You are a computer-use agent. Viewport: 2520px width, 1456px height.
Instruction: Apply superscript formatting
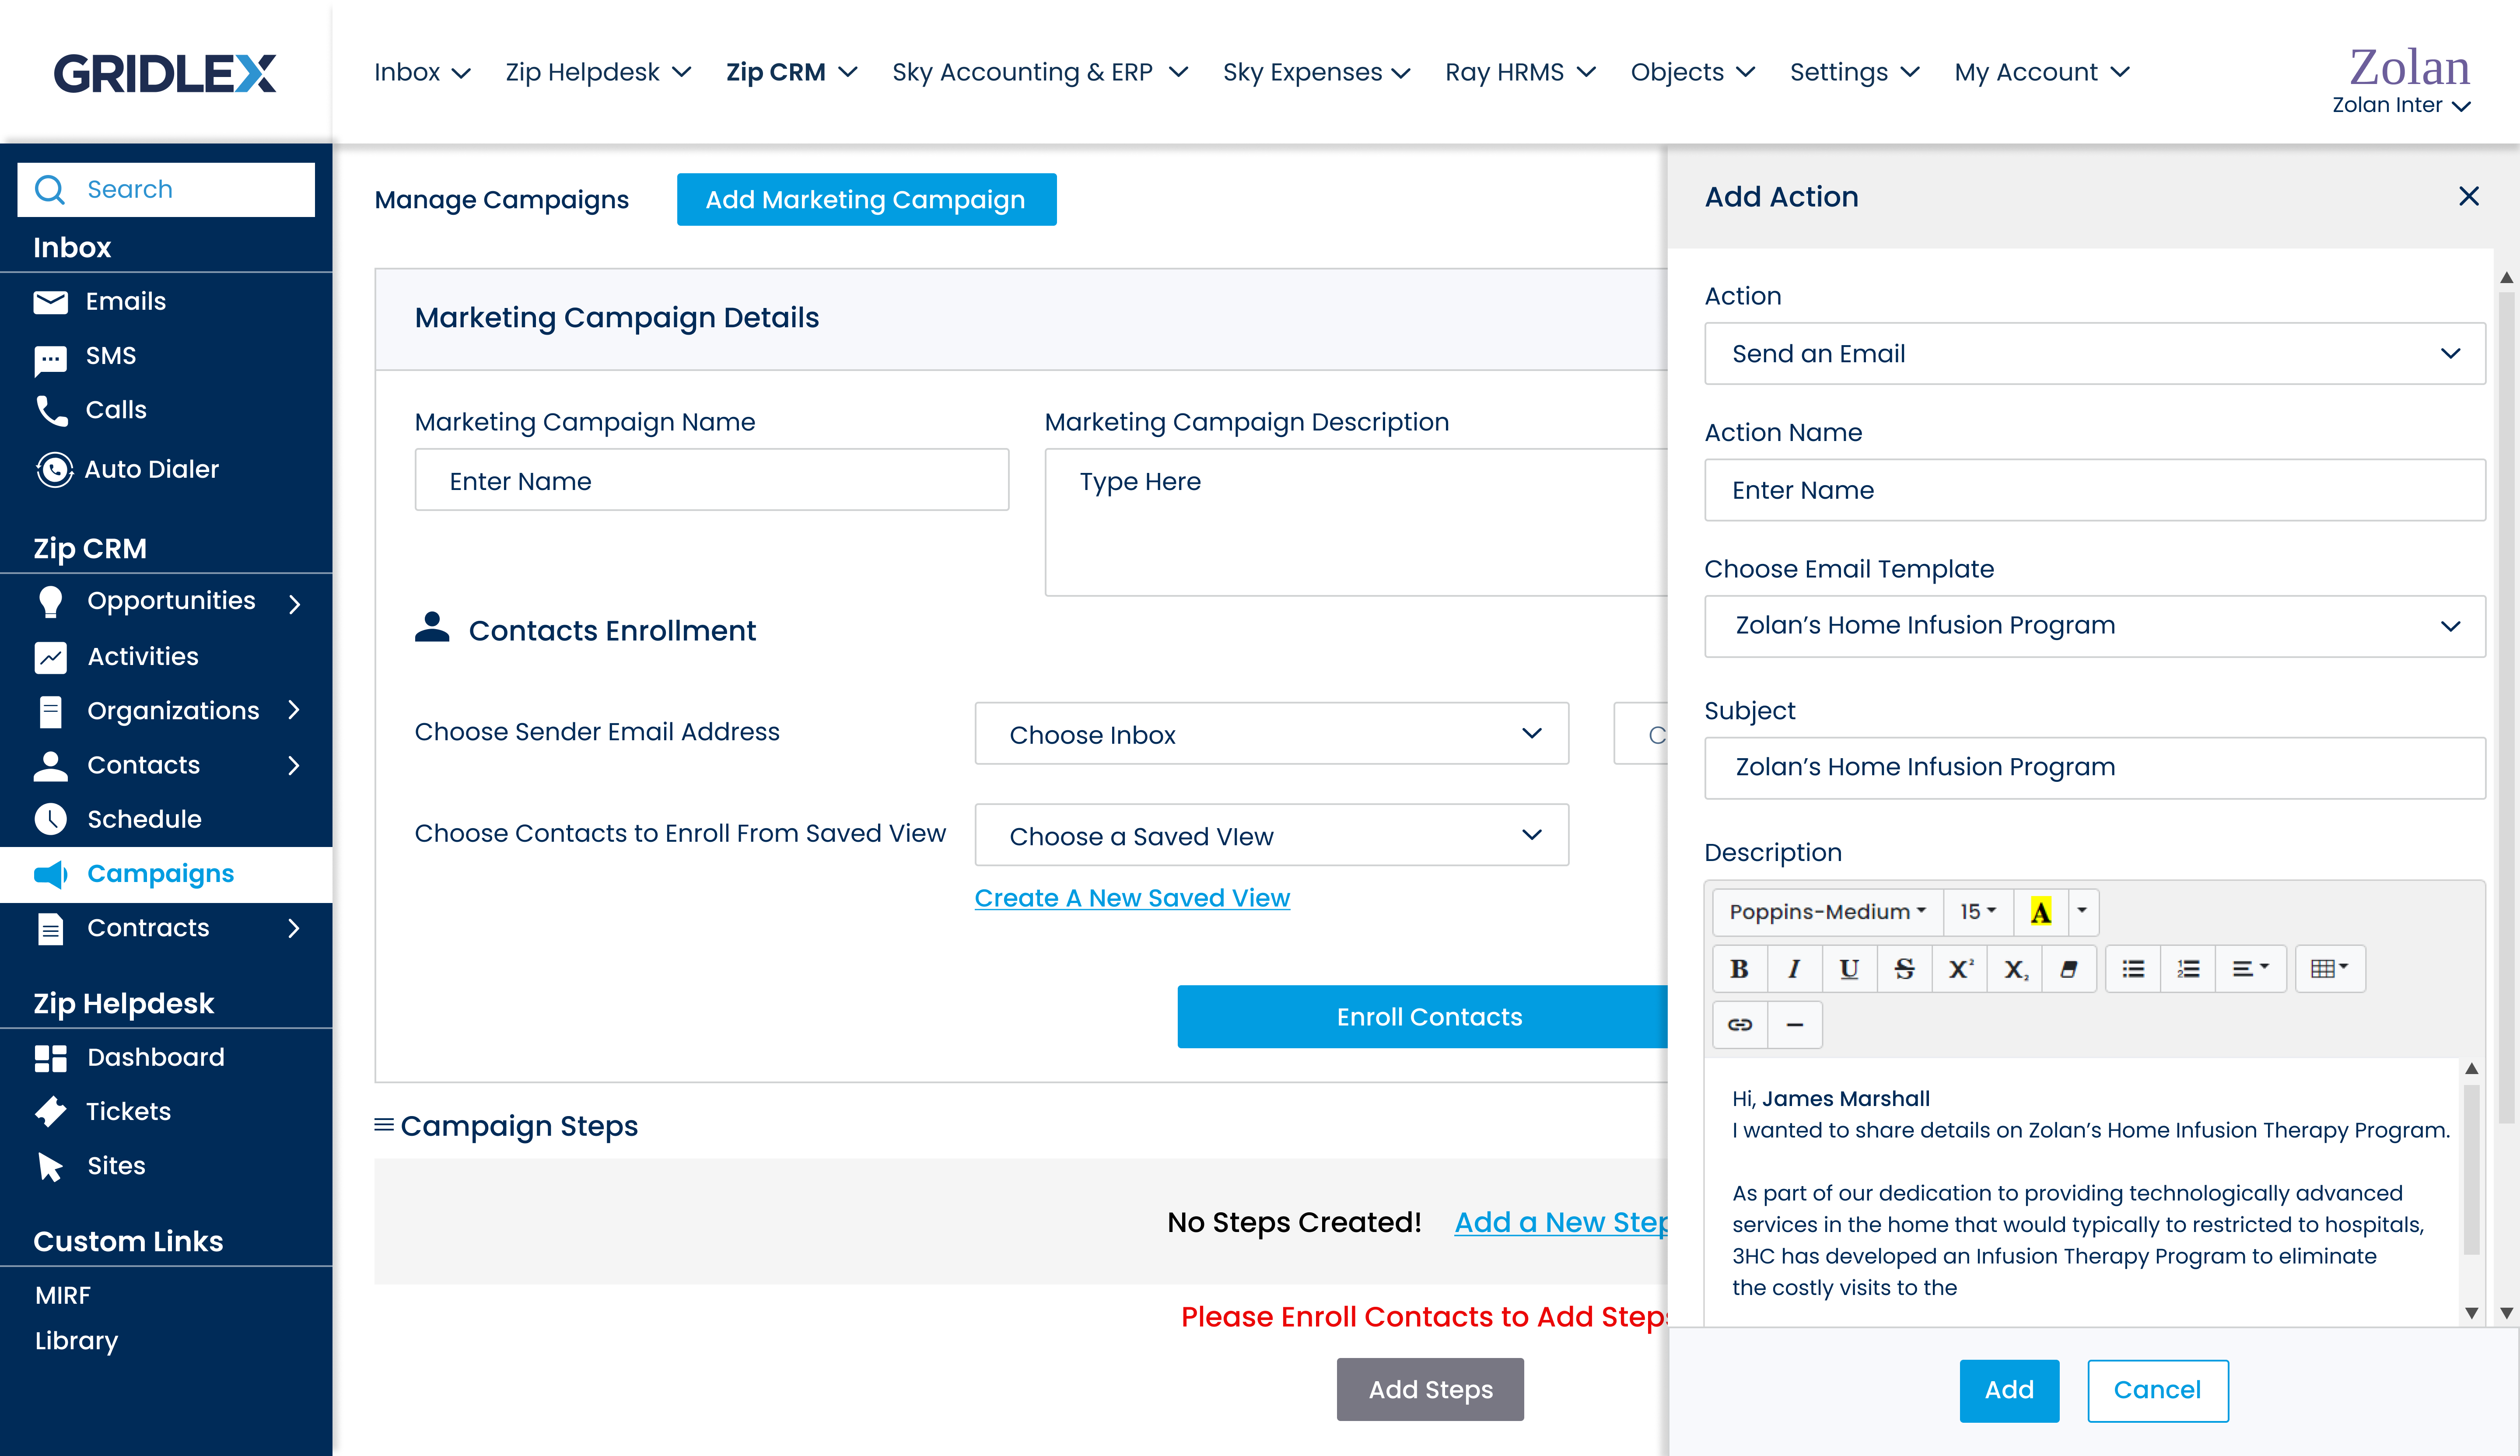coord(1960,969)
